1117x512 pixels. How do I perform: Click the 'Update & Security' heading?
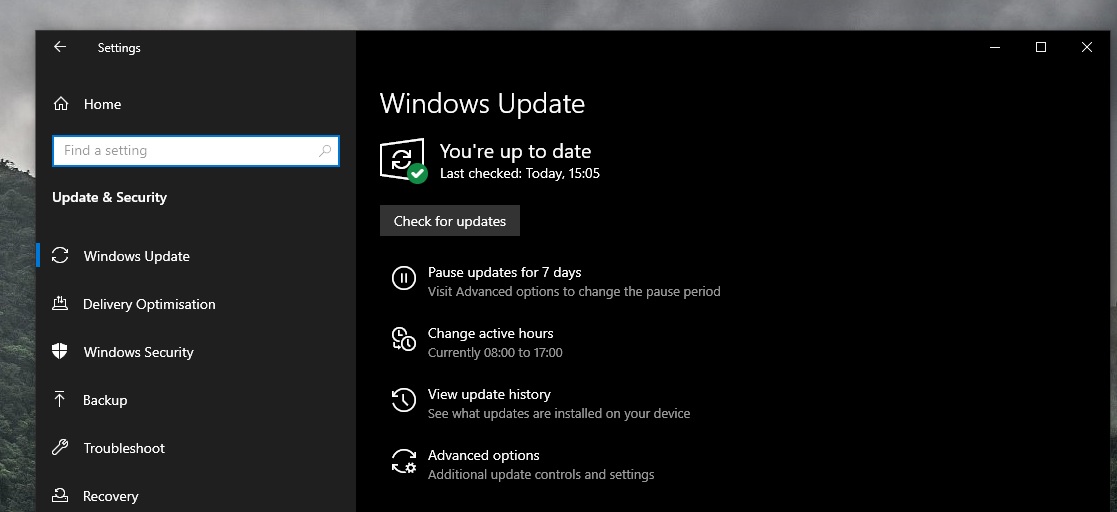pos(109,197)
